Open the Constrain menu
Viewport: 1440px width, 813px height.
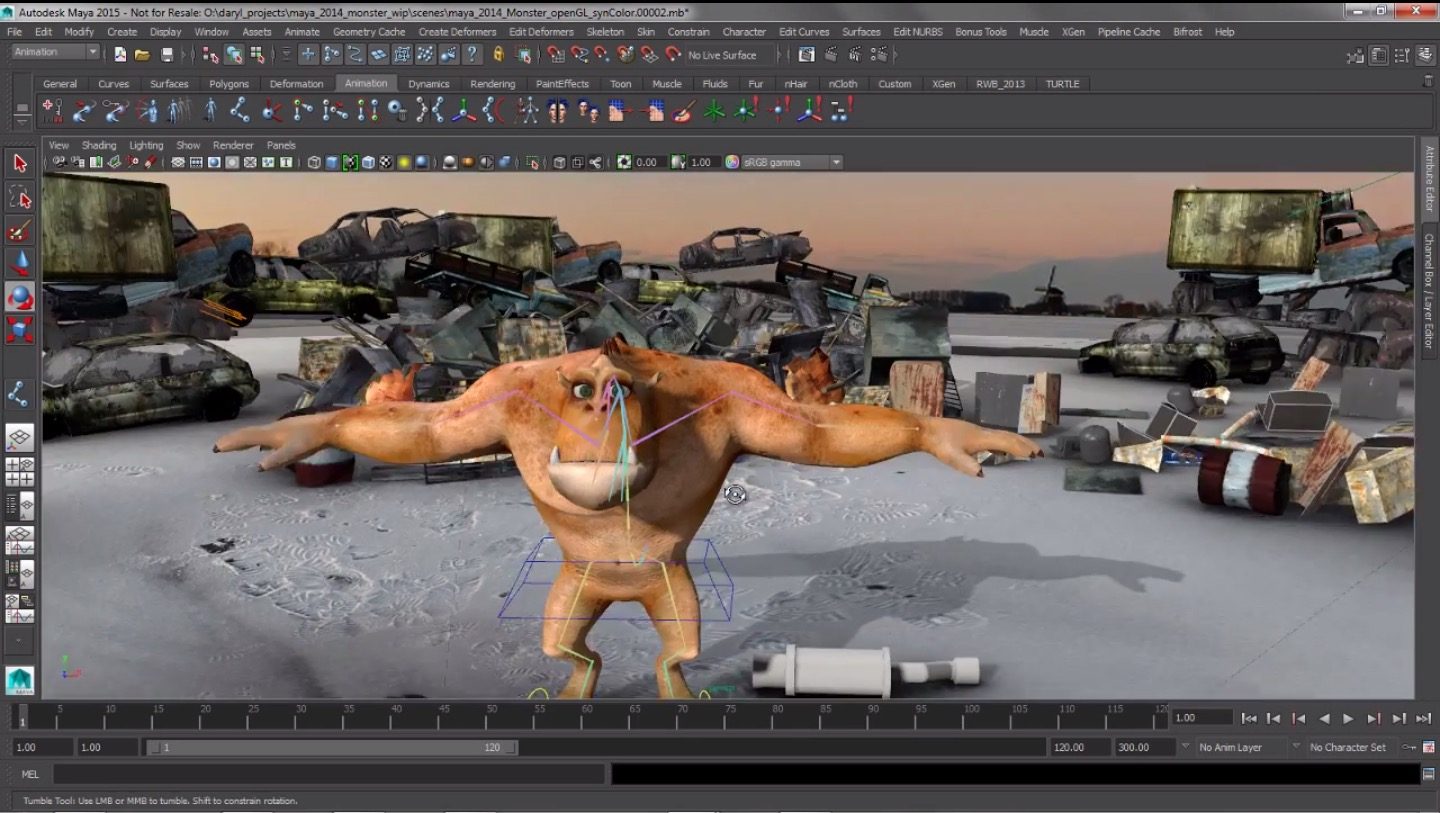tap(688, 31)
